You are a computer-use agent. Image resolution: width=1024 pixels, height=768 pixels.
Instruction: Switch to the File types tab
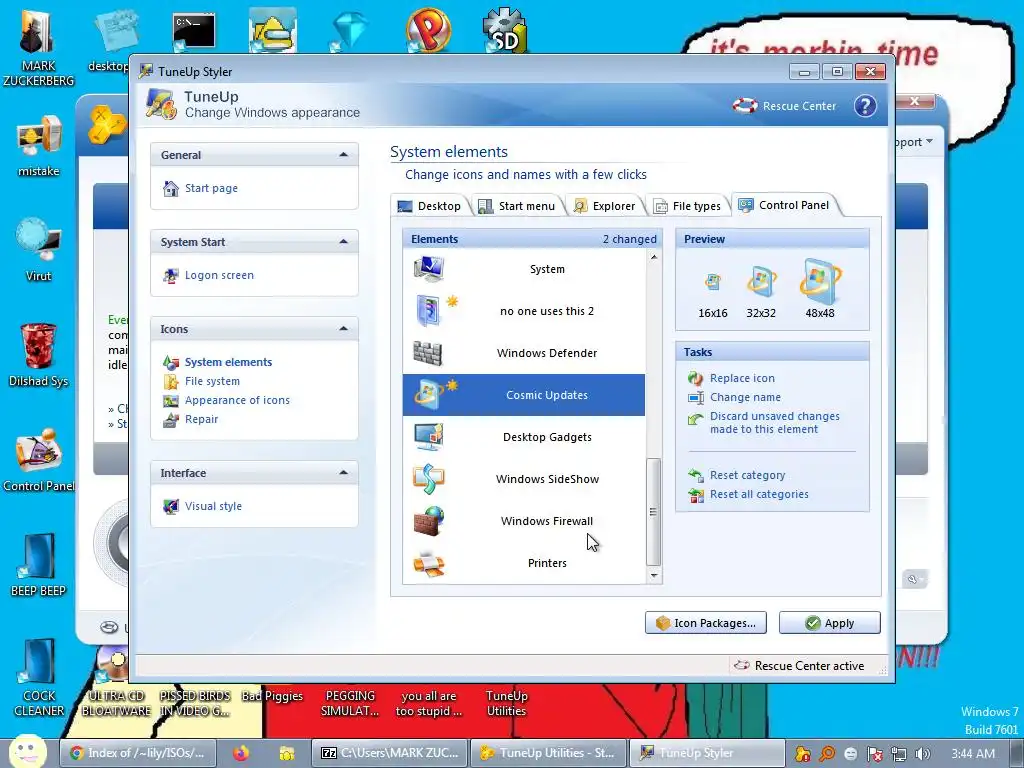pos(687,206)
